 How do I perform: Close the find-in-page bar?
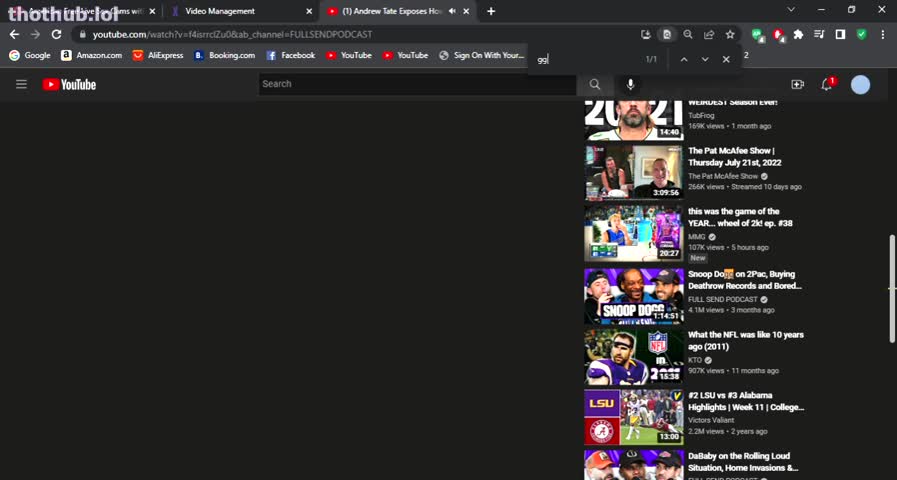coord(726,59)
